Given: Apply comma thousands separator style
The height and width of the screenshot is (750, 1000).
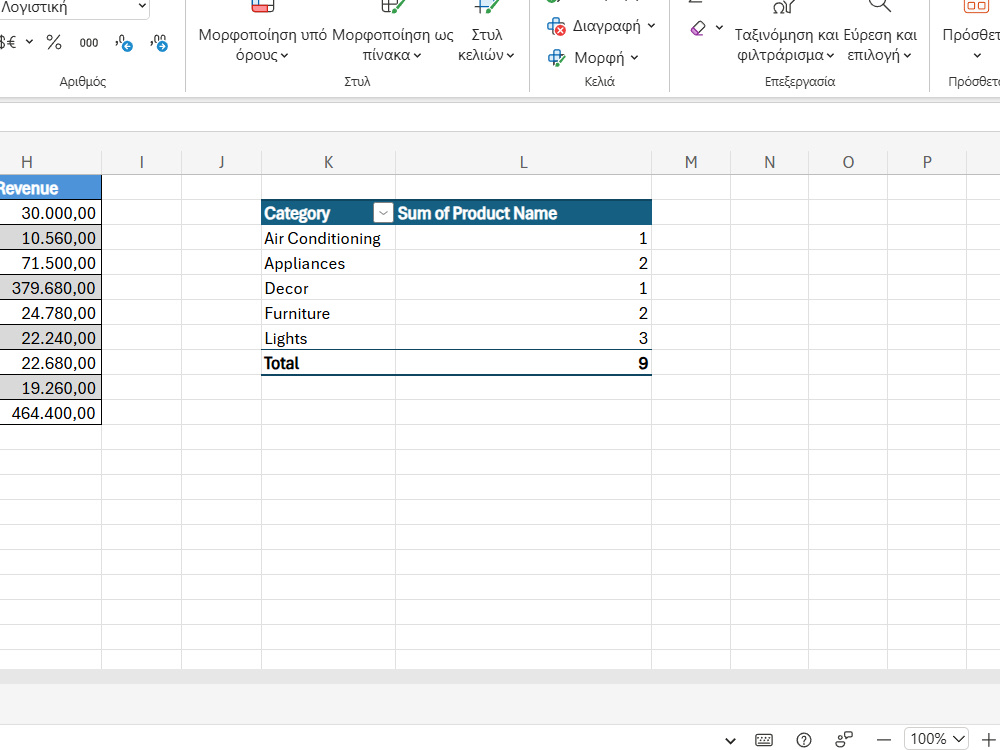Looking at the screenshot, I should pyautogui.click(x=89, y=43).
